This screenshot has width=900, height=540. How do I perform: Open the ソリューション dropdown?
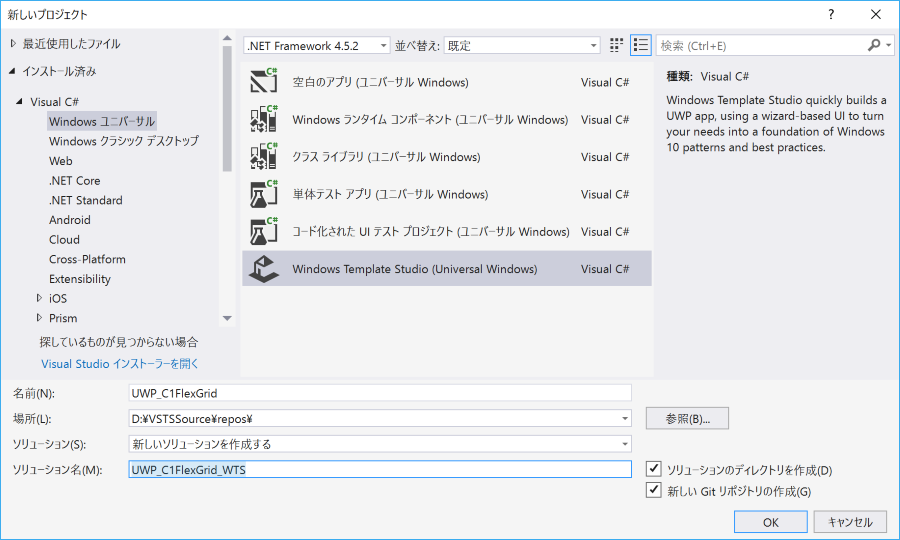380,444
